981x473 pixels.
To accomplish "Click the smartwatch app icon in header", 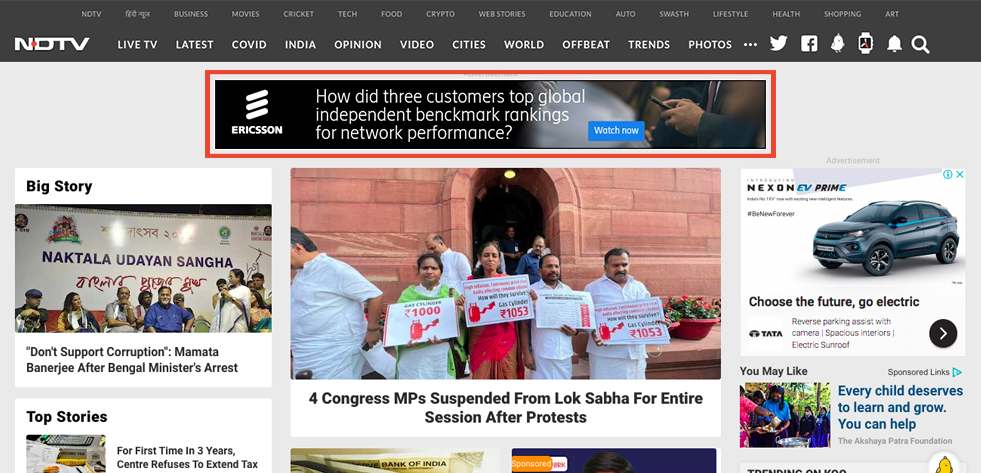I will [865, 43].
